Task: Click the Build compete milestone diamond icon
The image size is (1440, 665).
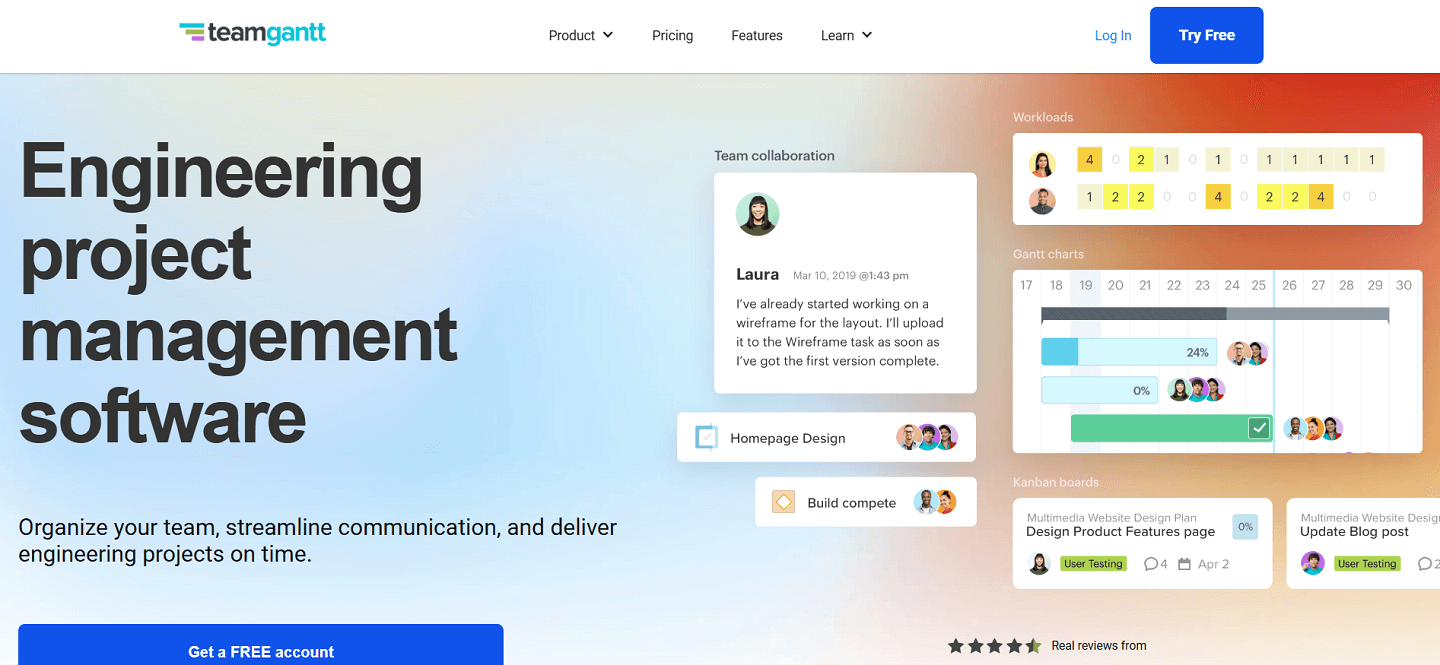Action: point(782,501)
